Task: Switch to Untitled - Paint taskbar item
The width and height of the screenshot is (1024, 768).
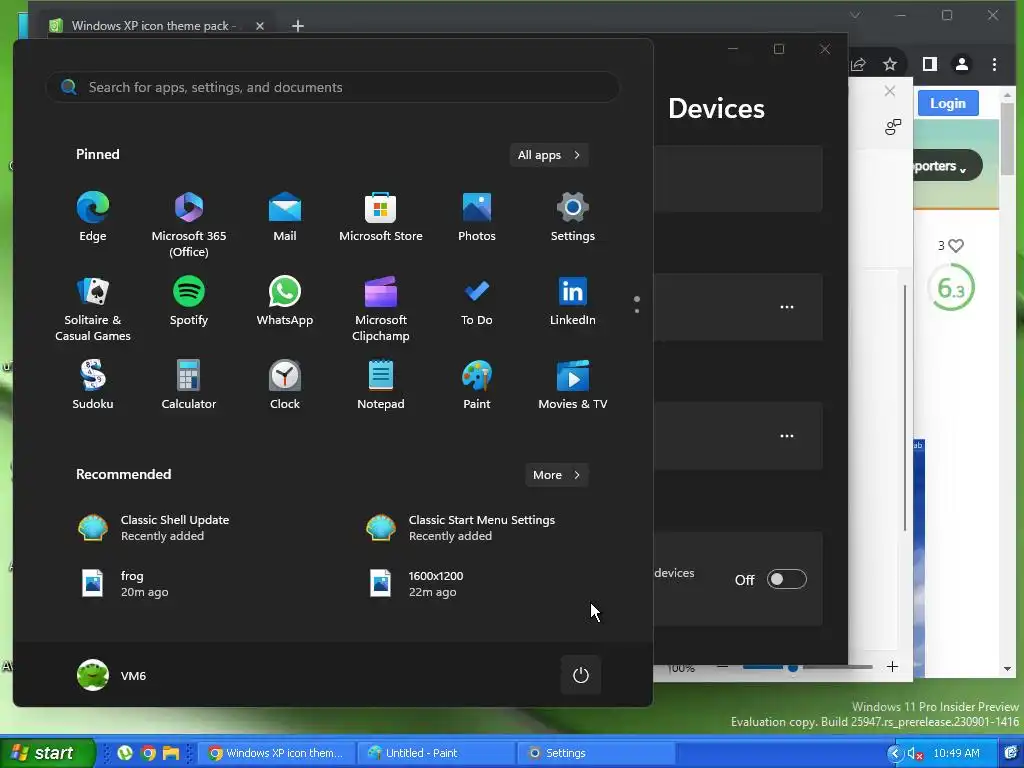Action: click(435, 753)
